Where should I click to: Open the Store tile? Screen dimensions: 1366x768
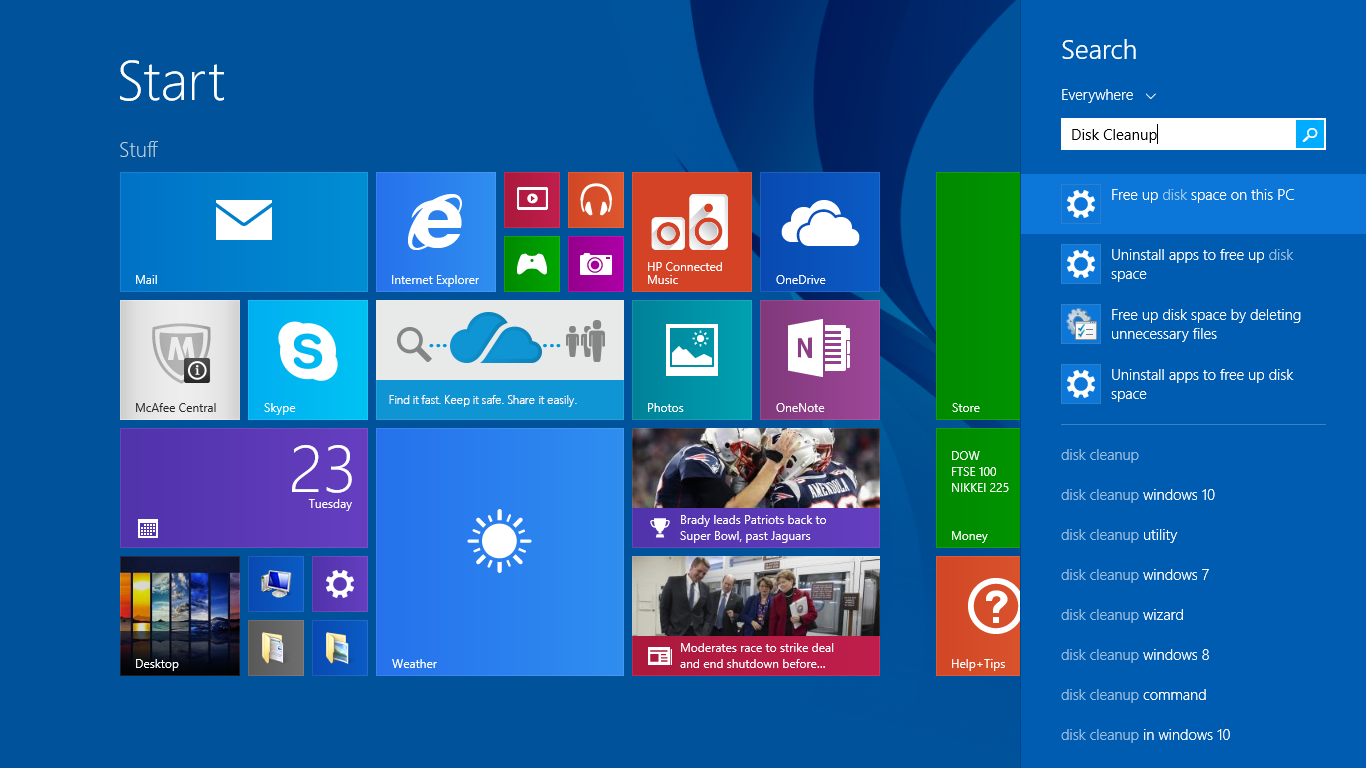pyautogui.click(x=978, y=296)
